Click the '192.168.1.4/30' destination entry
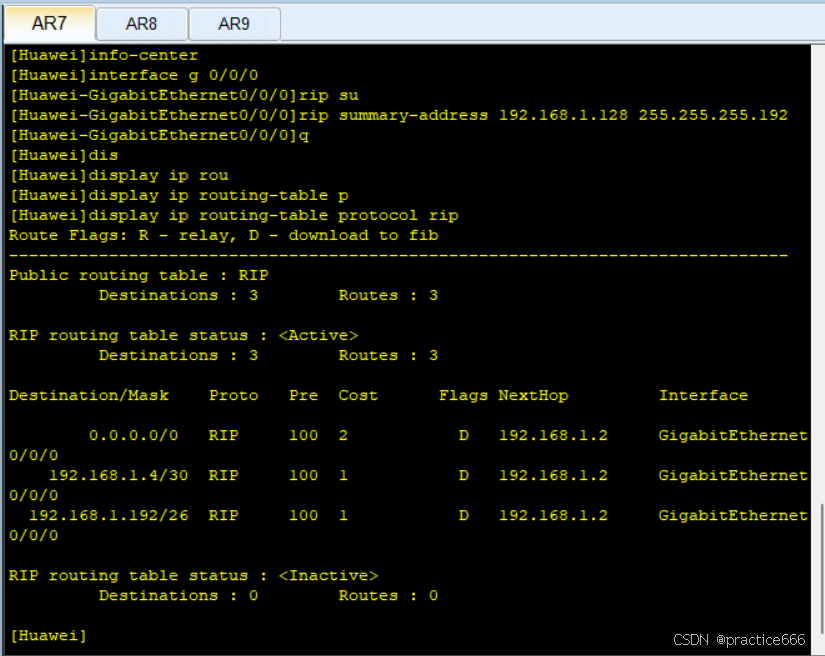The height and width of the screenshot is (656, 825). pos(118,476)
